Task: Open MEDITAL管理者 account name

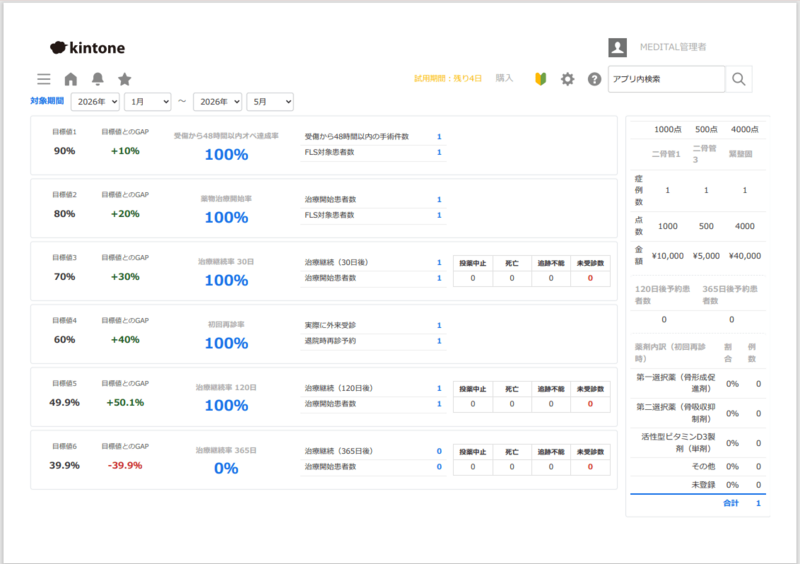Action: pyautogui.click(x=673, y=47)
